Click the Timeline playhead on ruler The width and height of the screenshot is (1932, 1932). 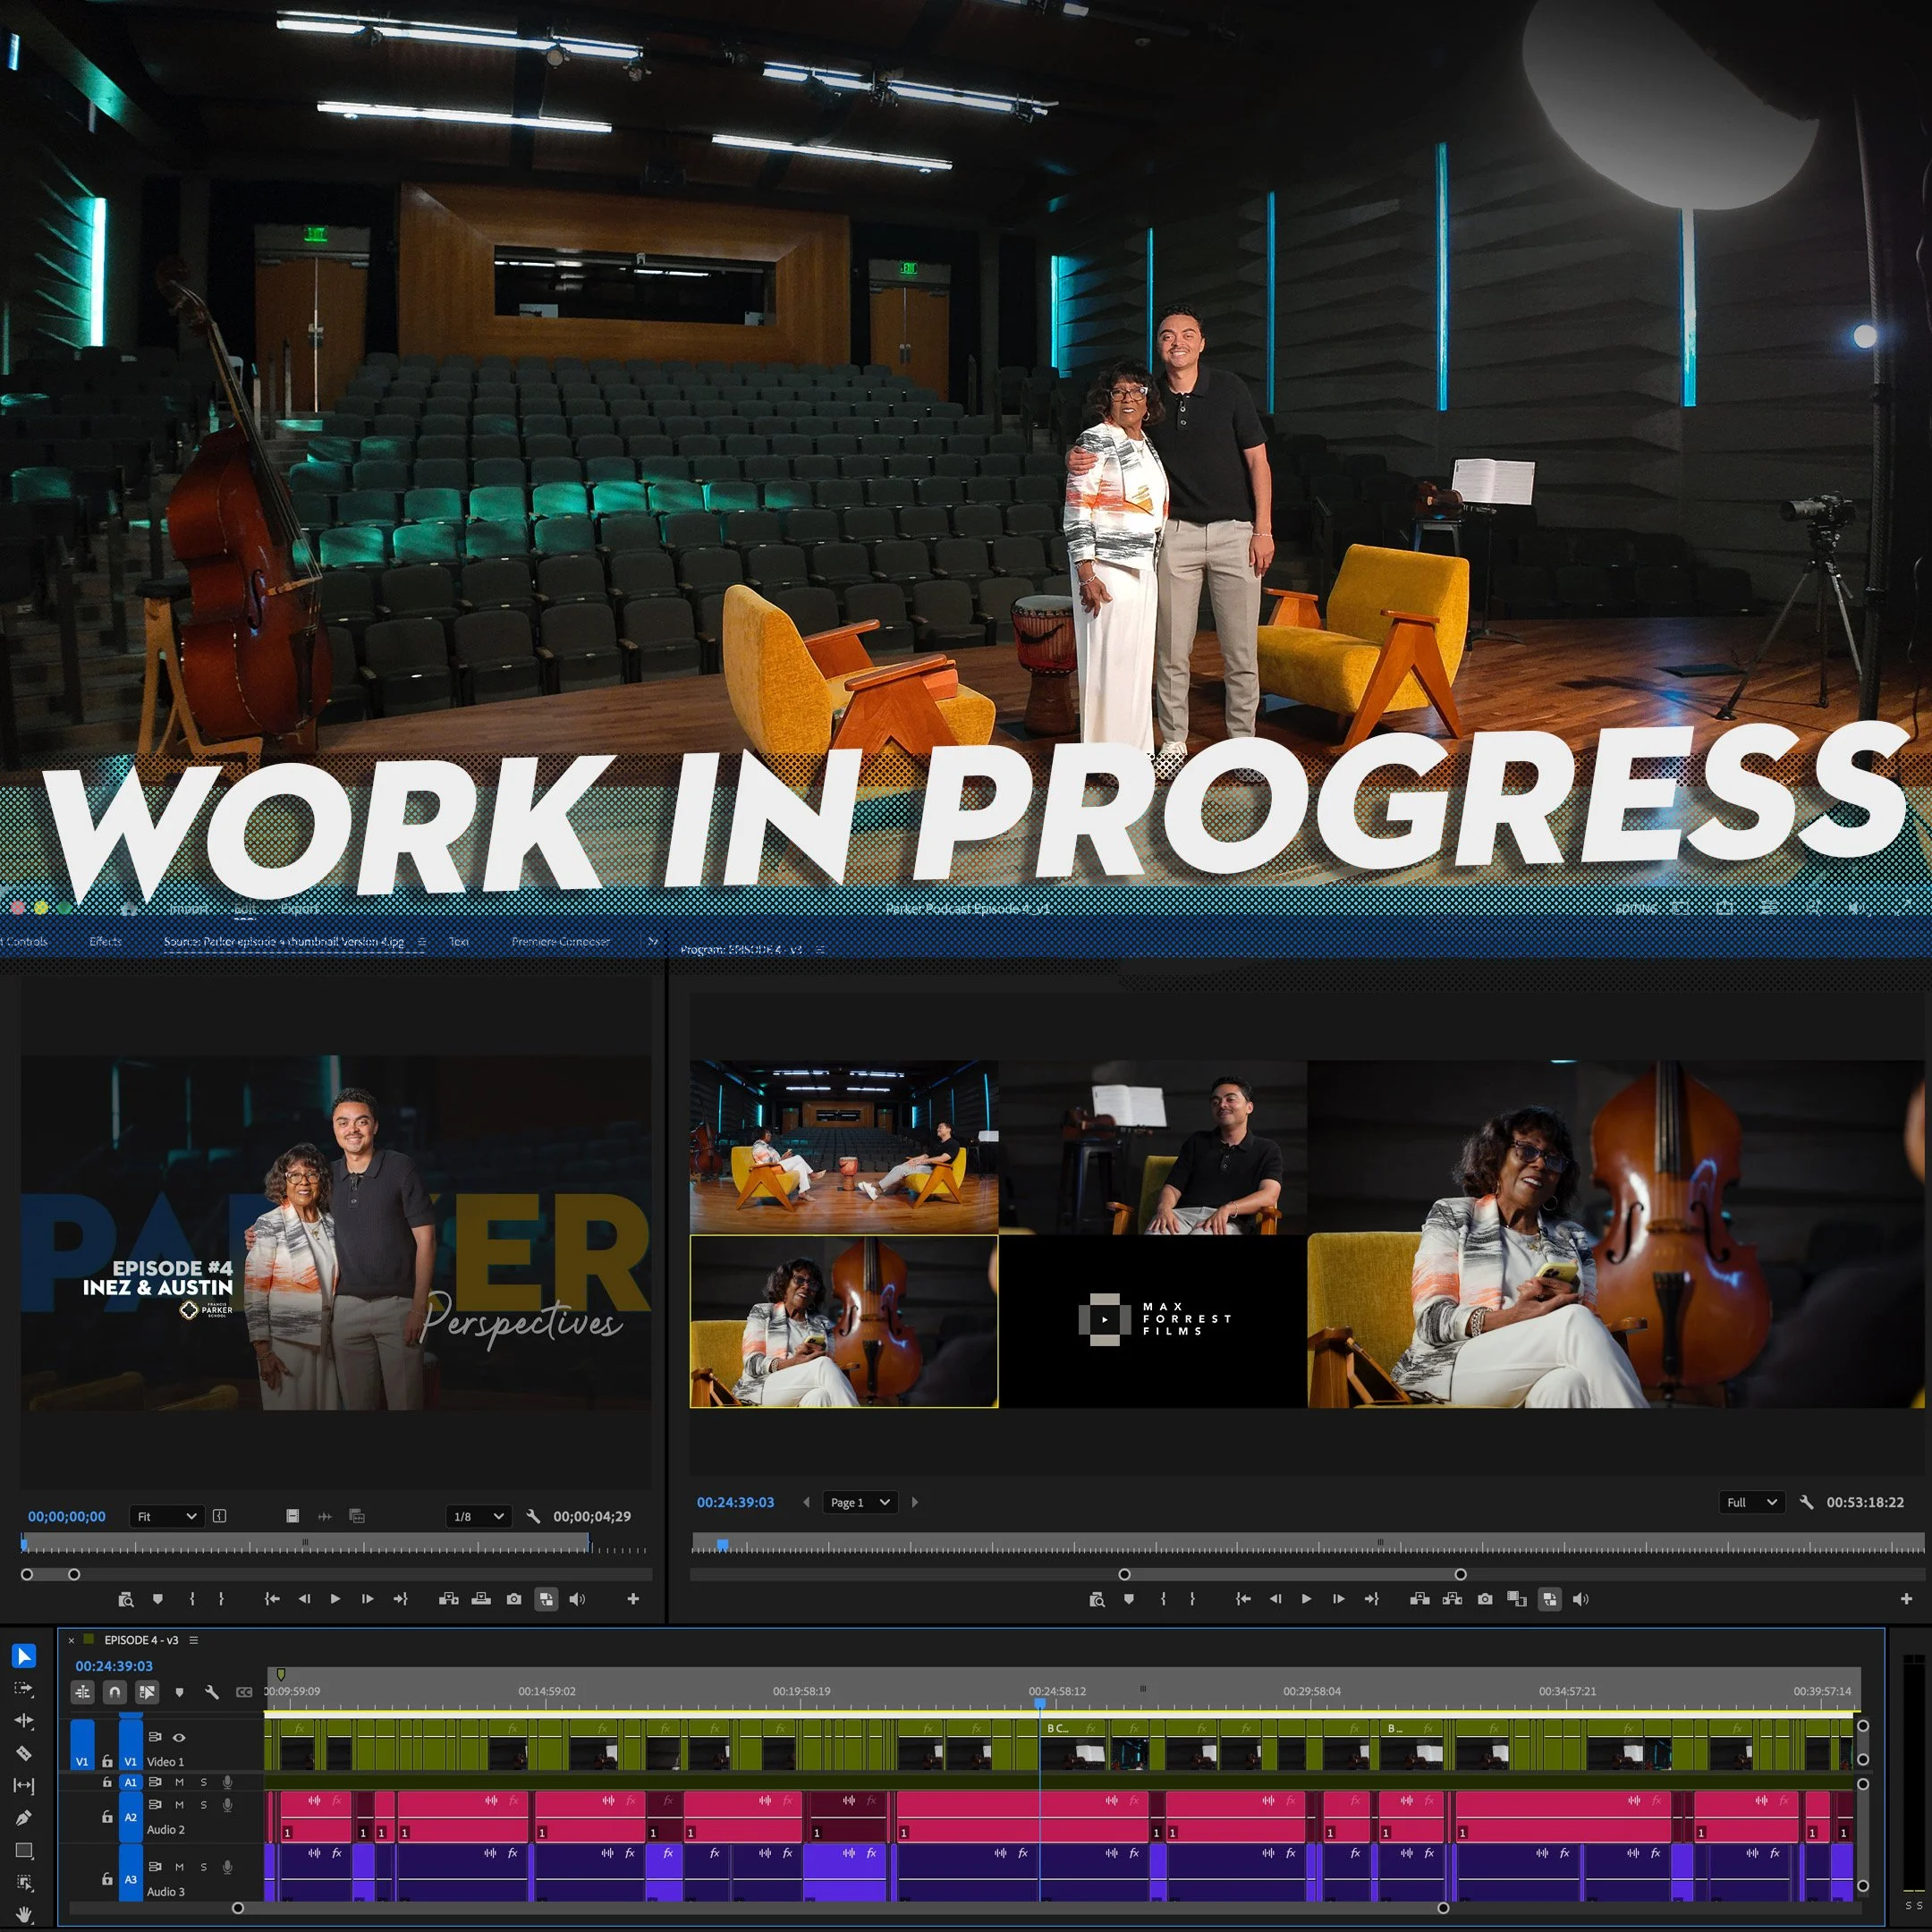coord(1040,1702)
